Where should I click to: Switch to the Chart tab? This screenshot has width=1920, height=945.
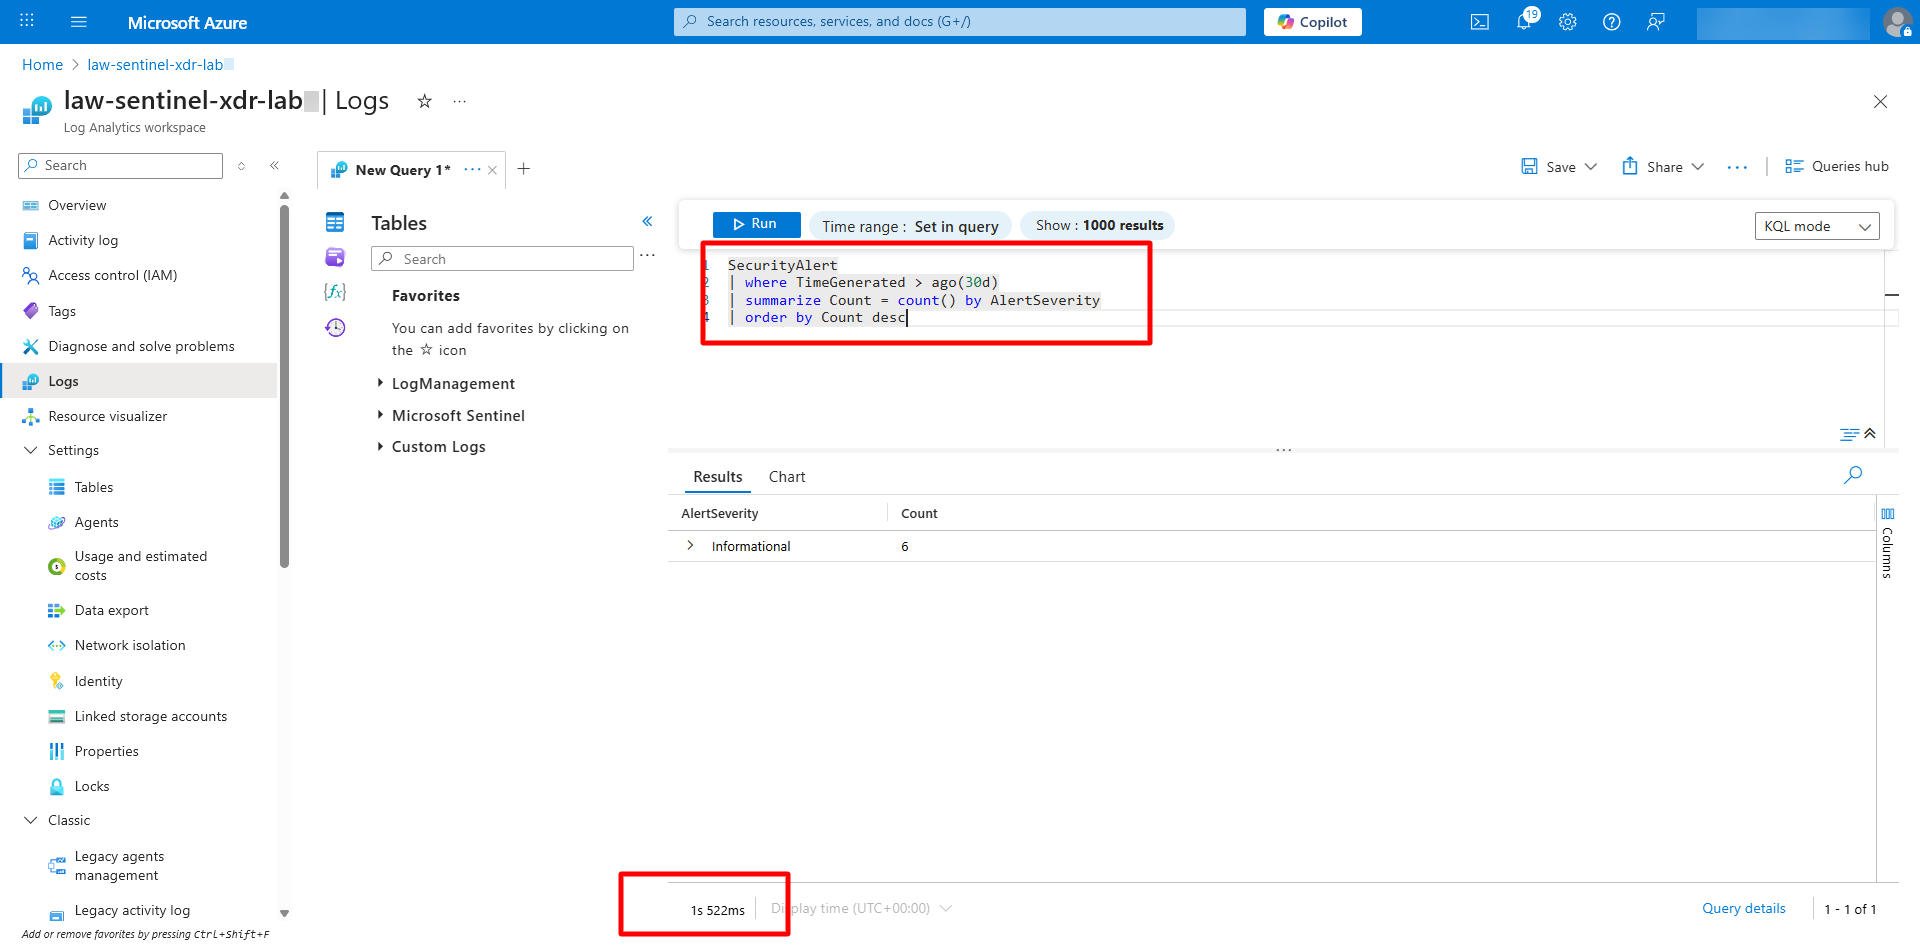click(x=787, y=477)
